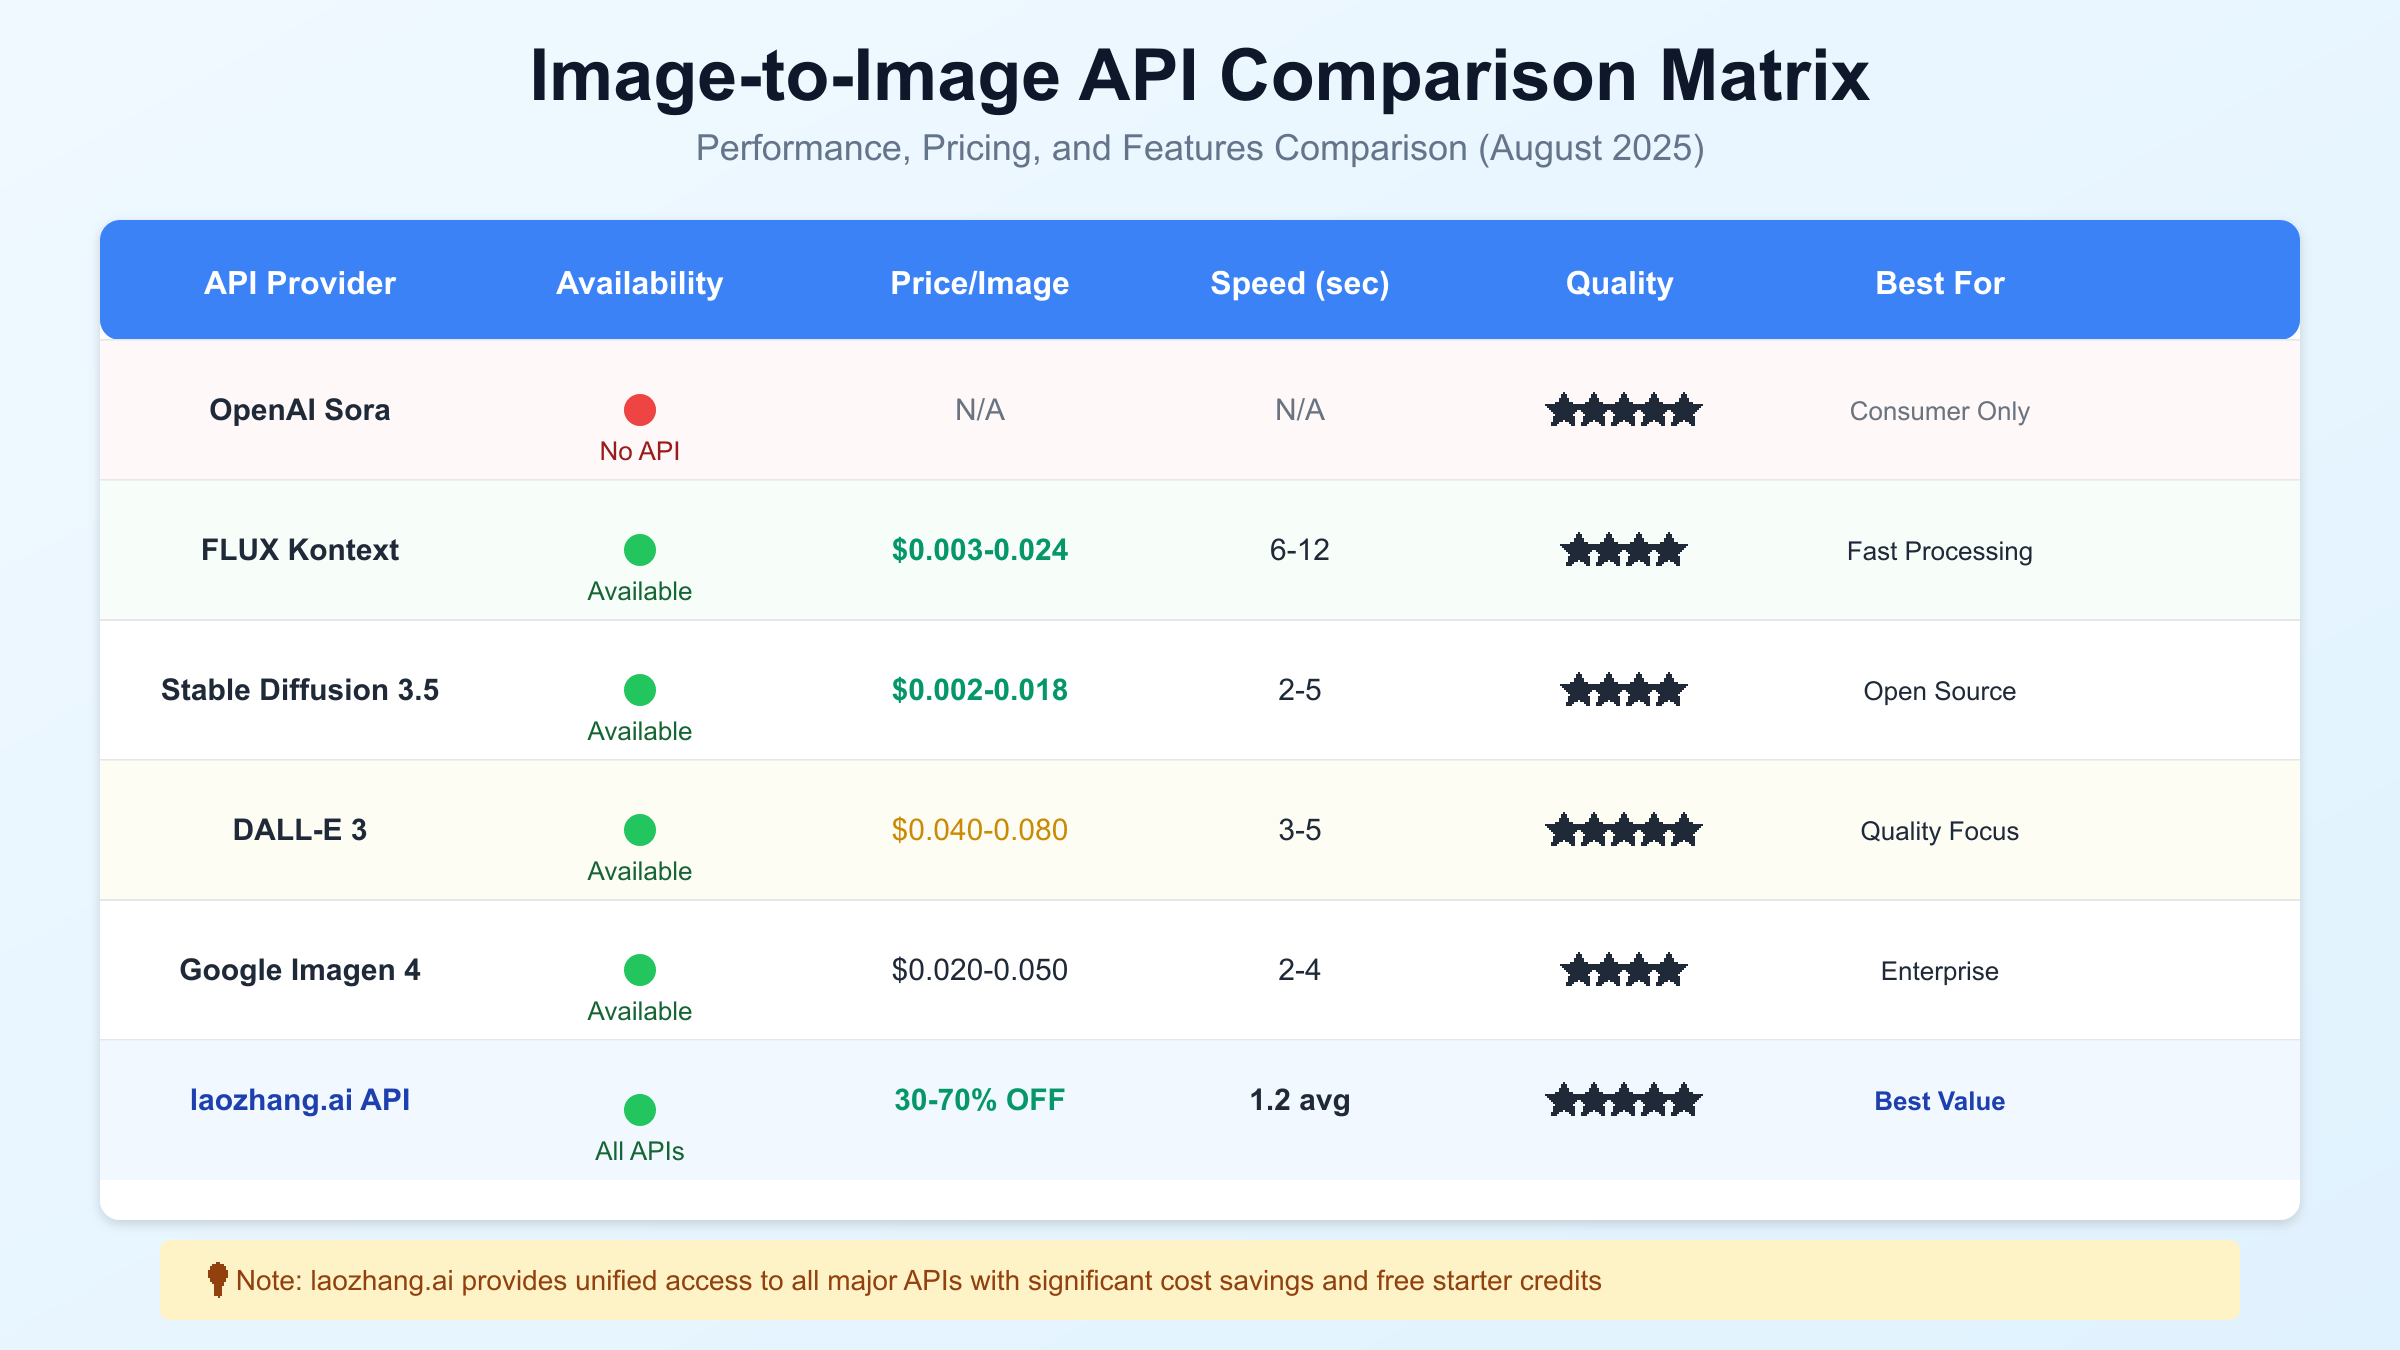Select the Stable Diffusion 3.5 provider name

[x=300, y=690]
